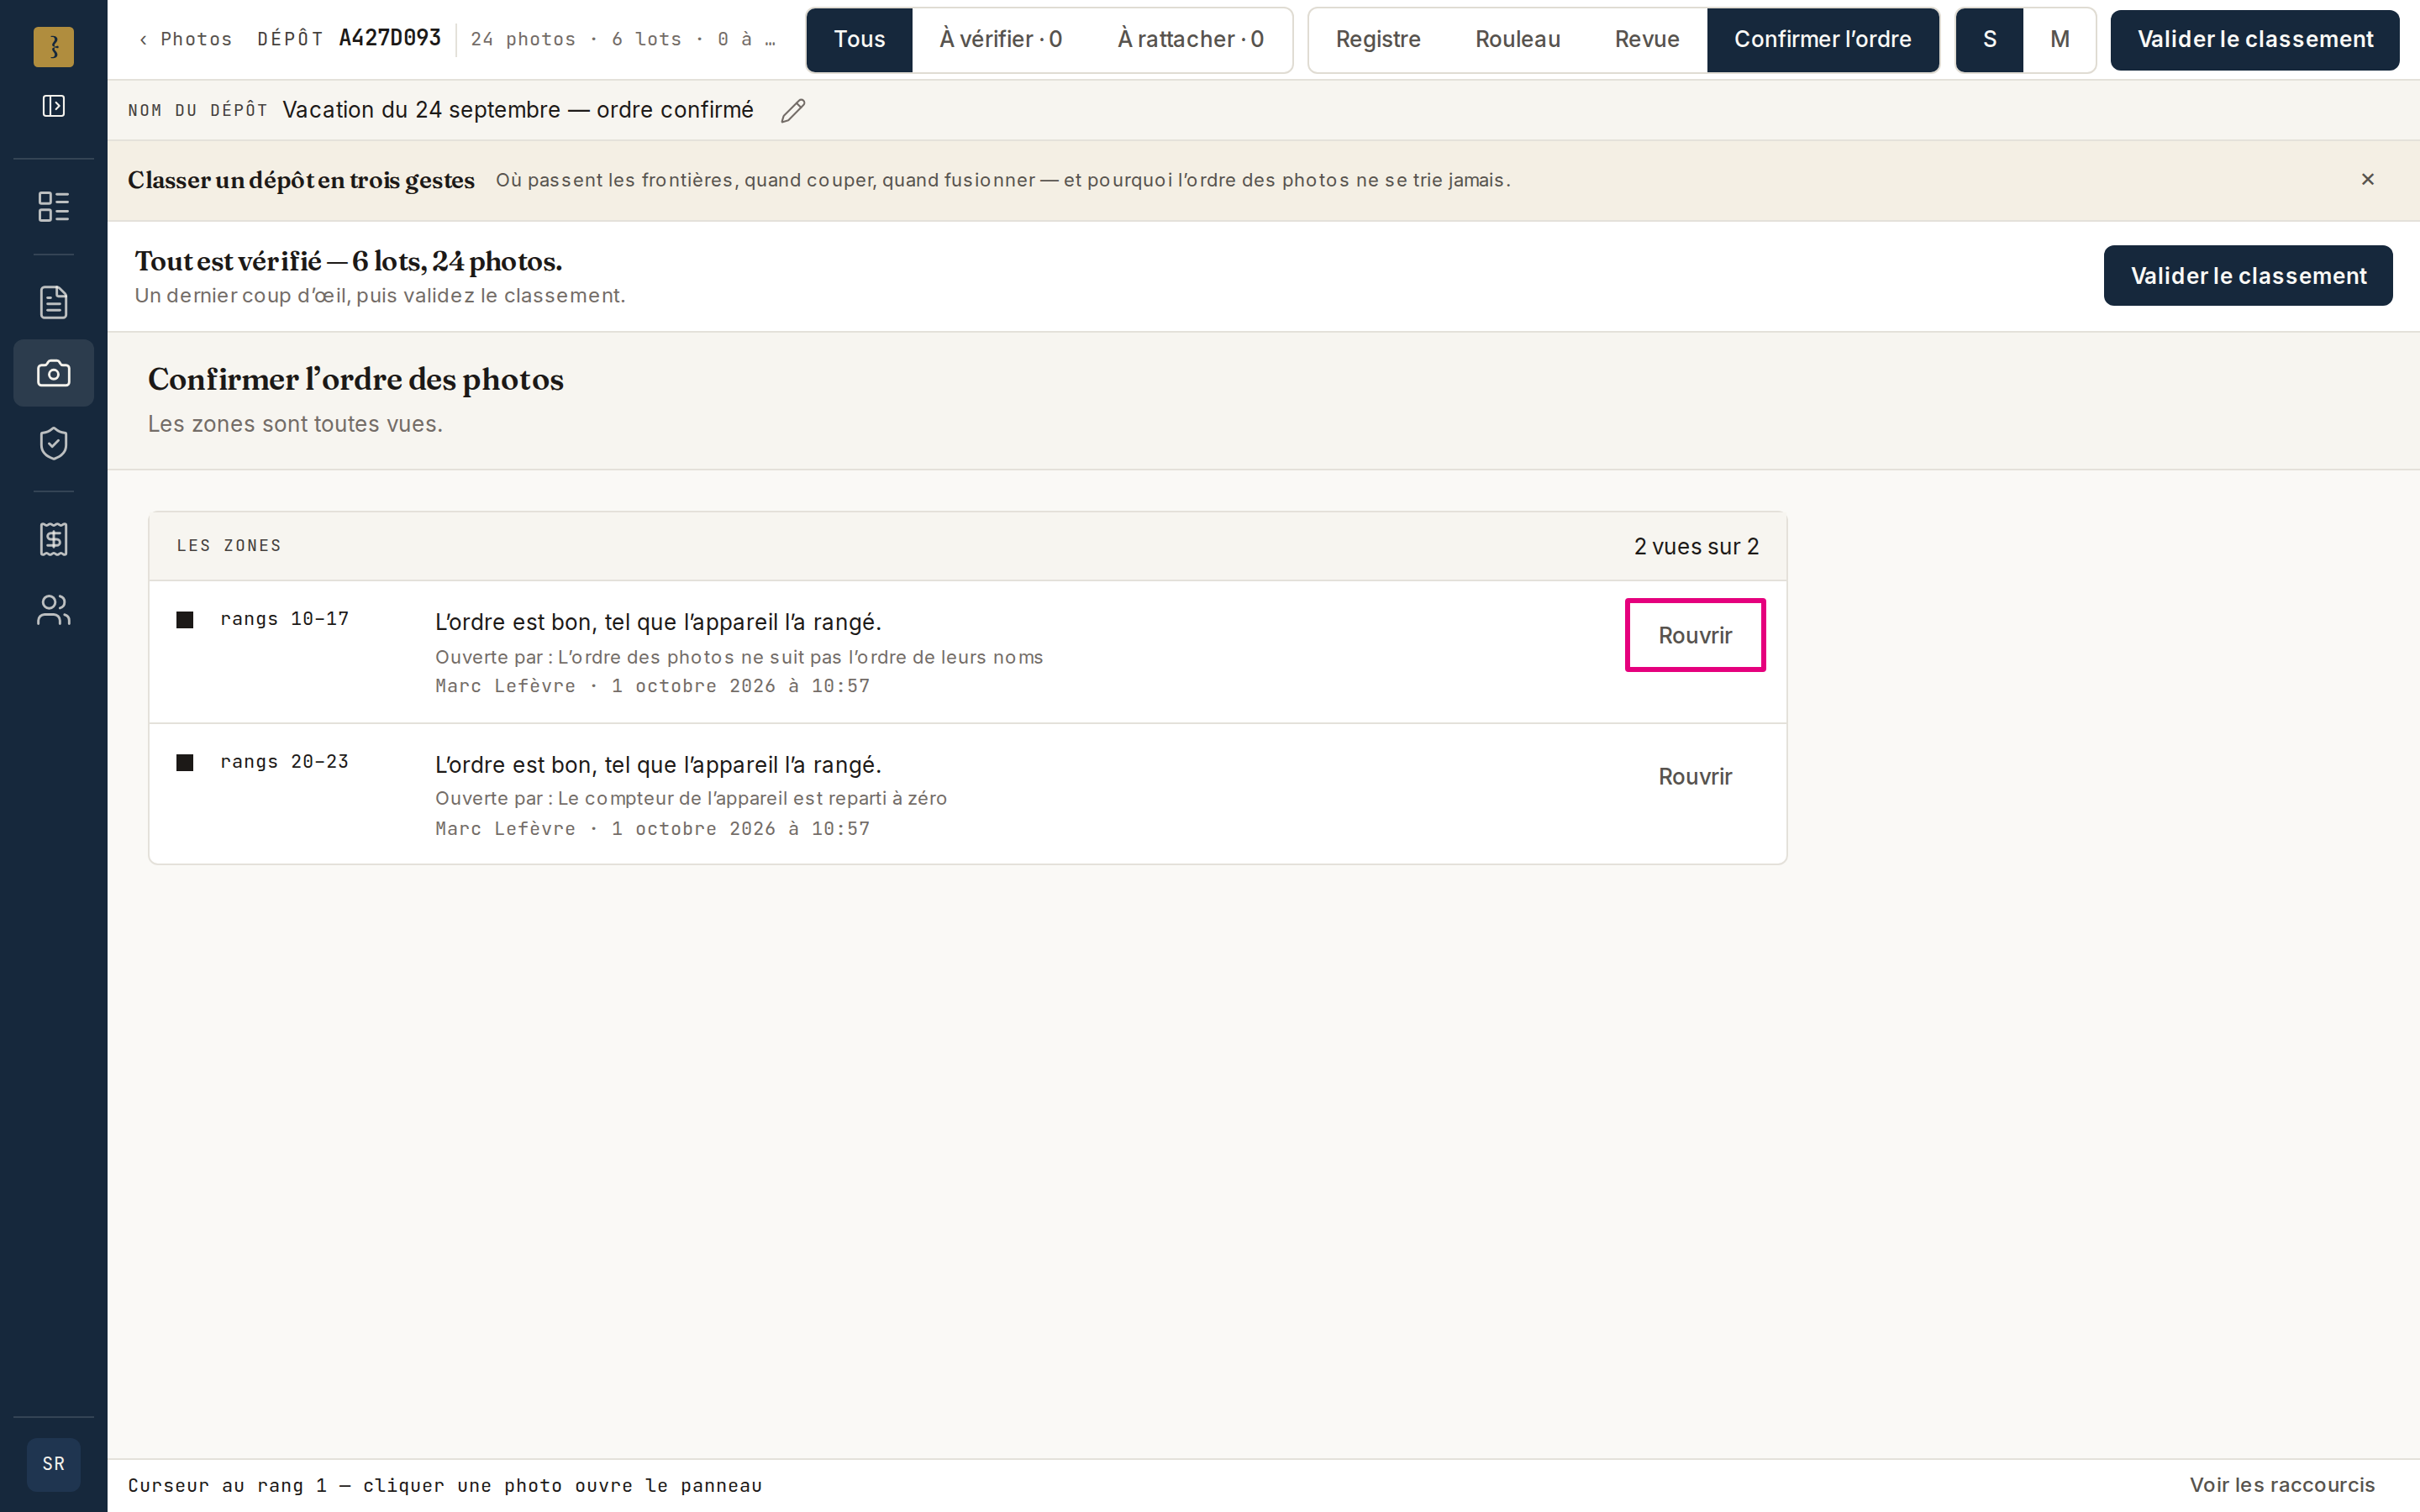This screenshot has width=2420, height=1512.
Task: Click the '2 vues sur 2' counter
Action: click(1696, 546)
